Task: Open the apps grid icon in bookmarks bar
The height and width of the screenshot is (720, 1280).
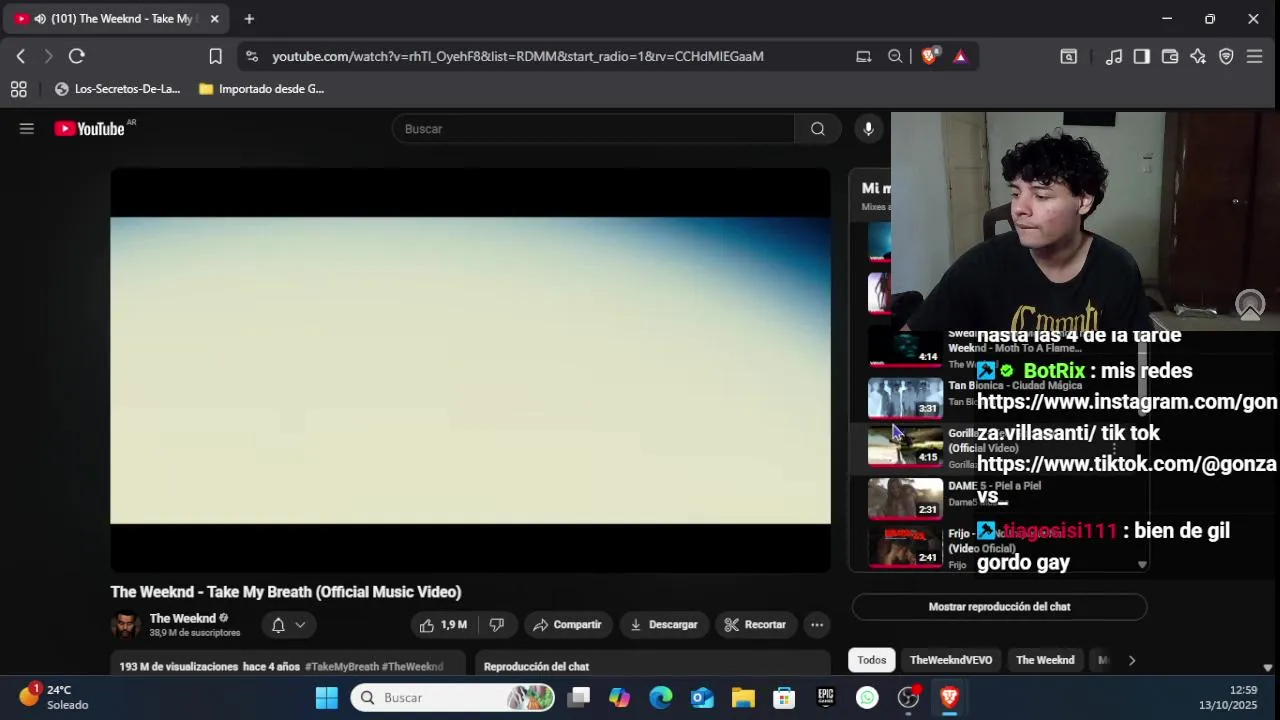Action: coord(18,89)
